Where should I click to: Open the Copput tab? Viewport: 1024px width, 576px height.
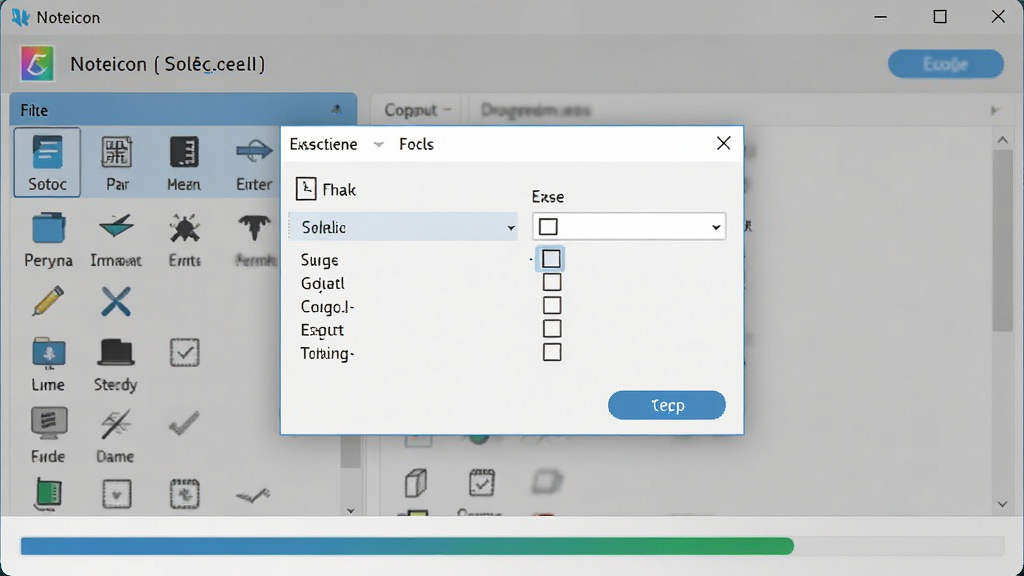[416, 110]
